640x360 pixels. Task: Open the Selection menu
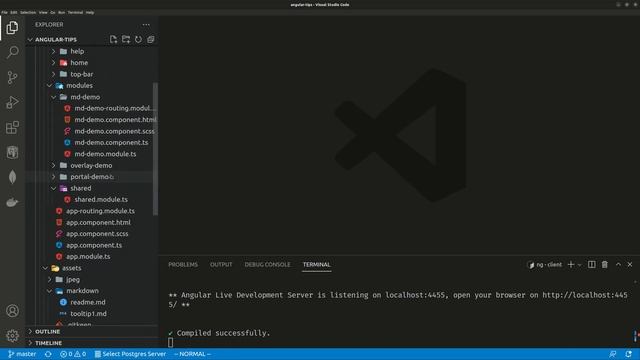(x=28, y=12)
